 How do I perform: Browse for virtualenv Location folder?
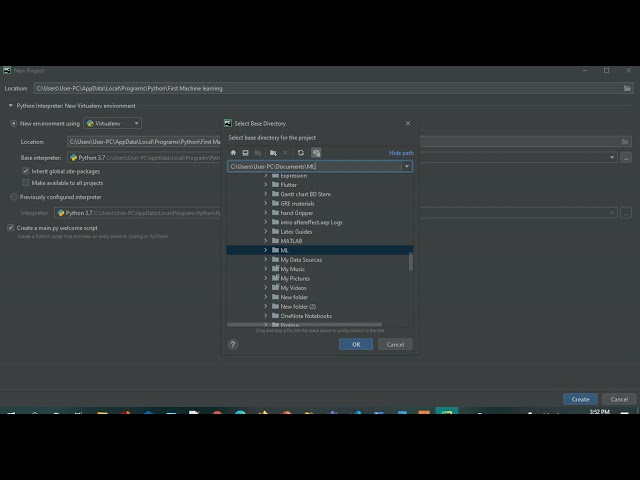point(625,142)
